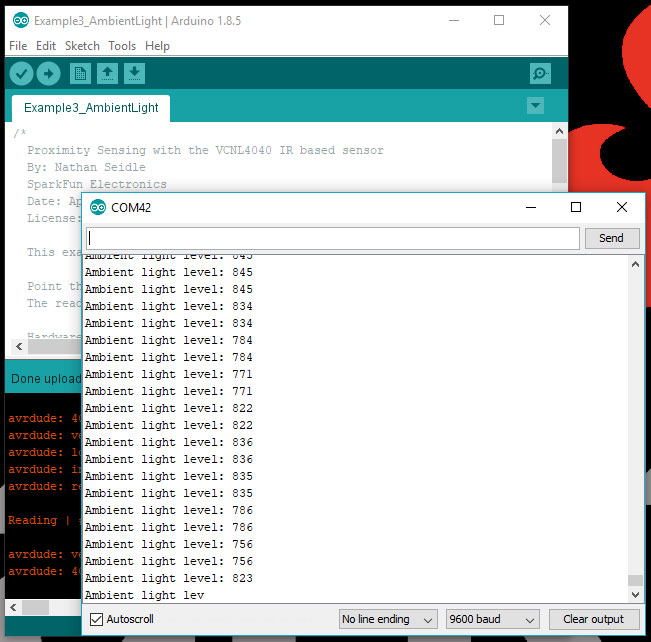Click 'Ambient light level: 823' output line
The image size is (651, 642).
point(169,578)
